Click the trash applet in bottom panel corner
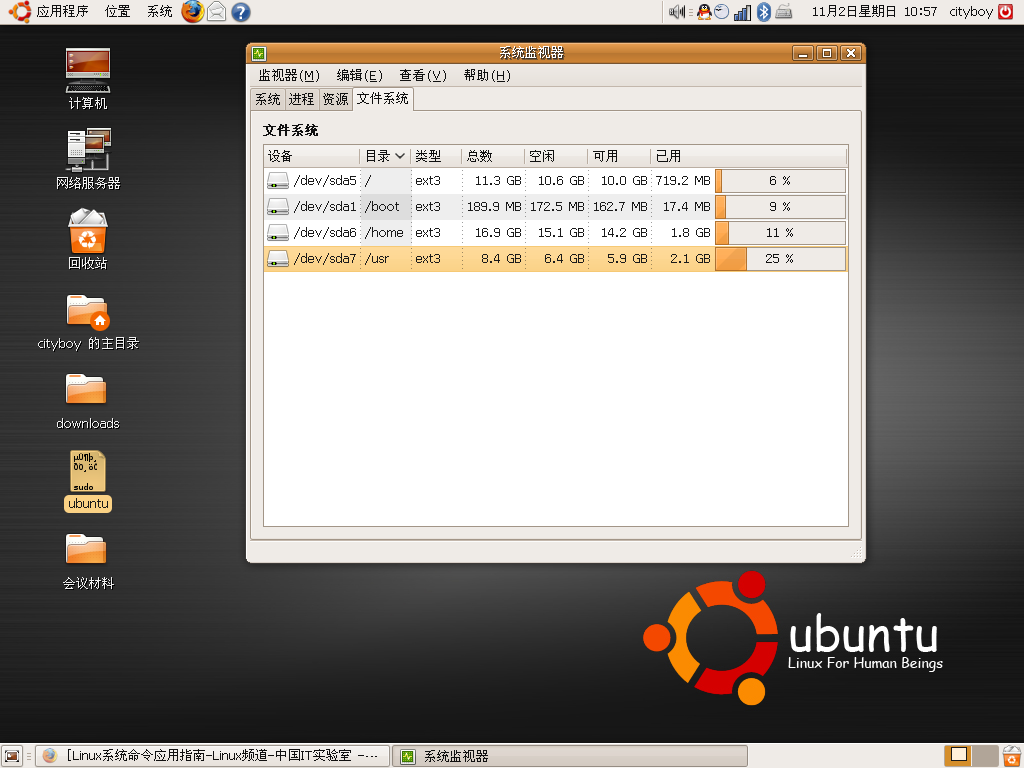The image size is (1024, 768). (1012, 756)
